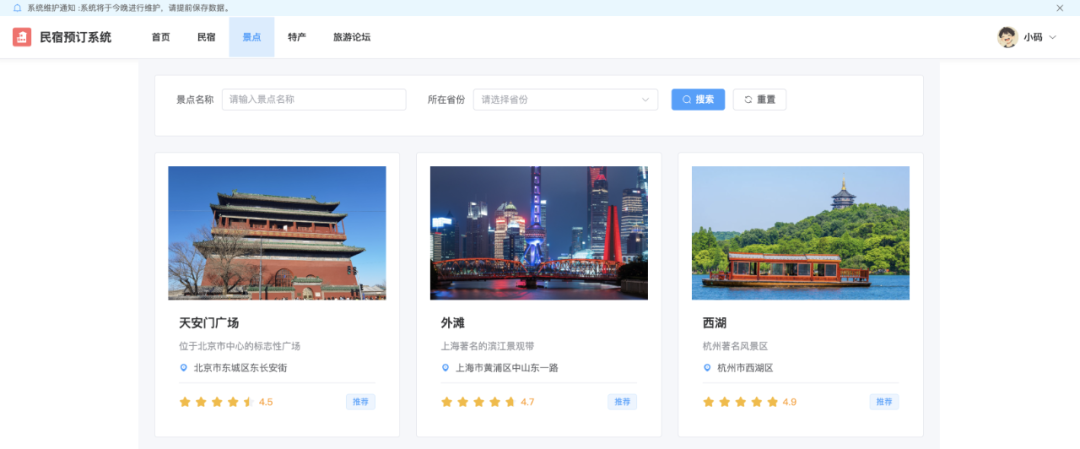Click the 4.5 rating value
The height and width of the screenshot is (449, 1080).
266,401
